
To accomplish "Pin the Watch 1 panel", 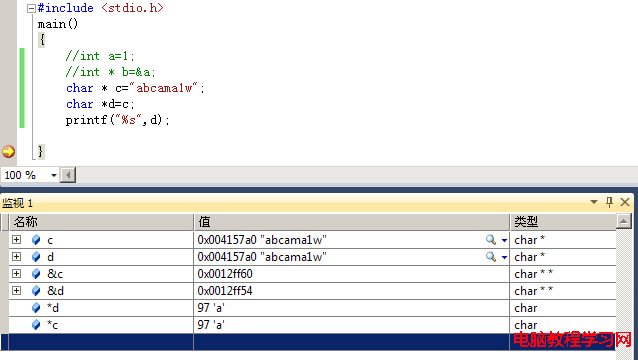I will pos(609,202).
